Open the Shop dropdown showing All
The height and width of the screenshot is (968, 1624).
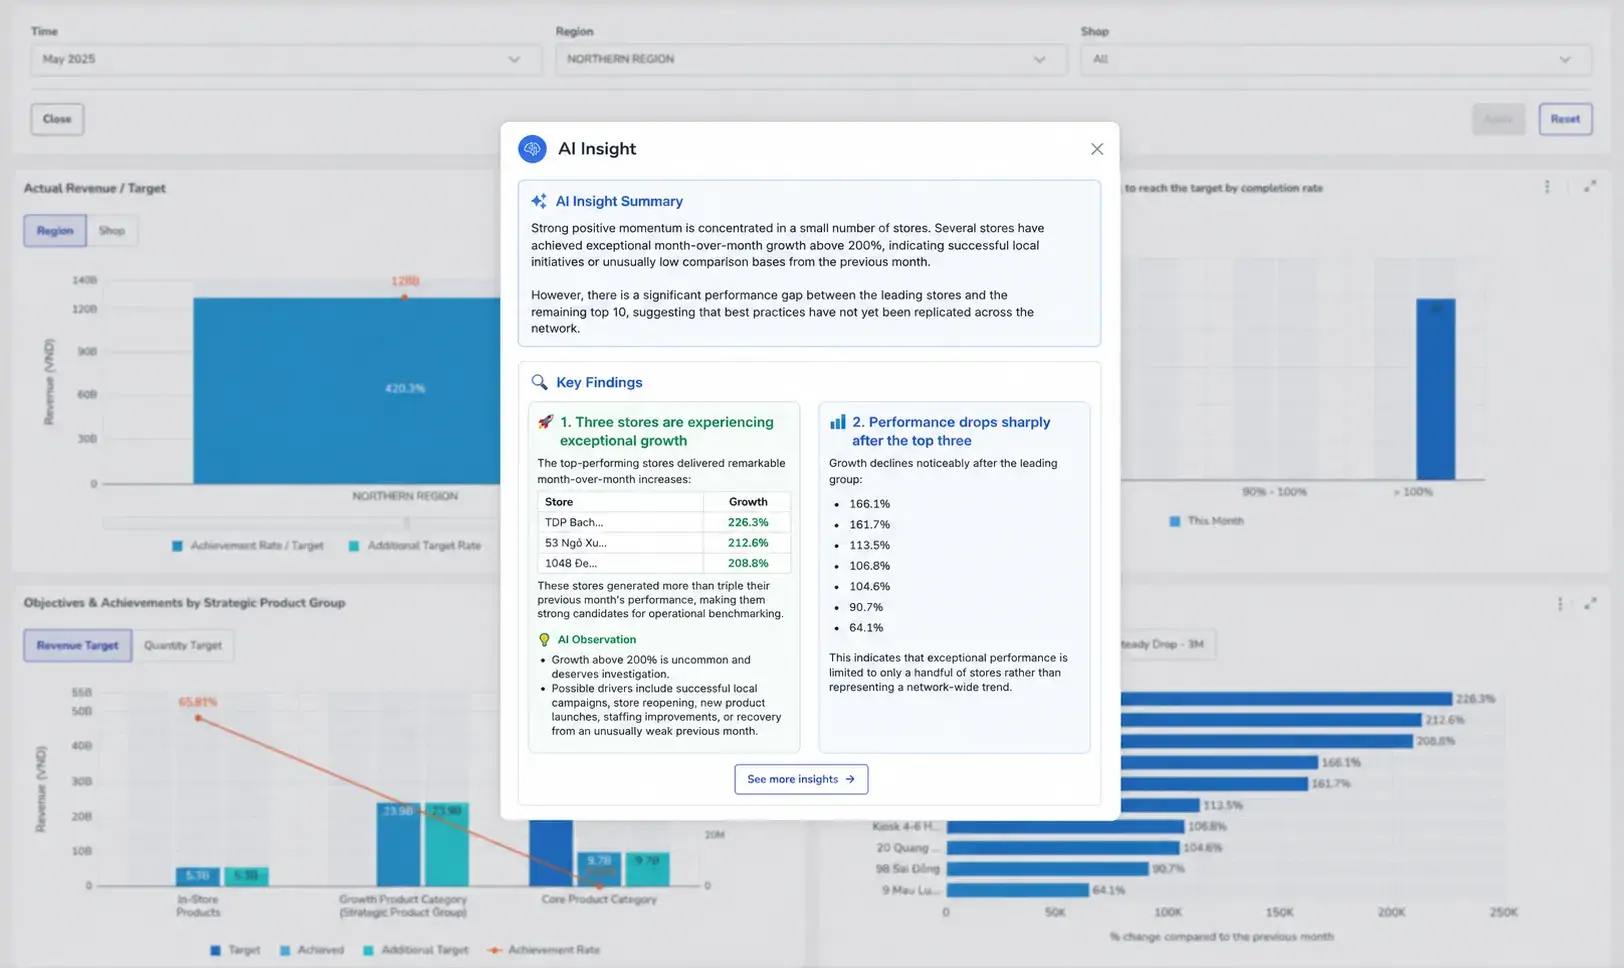click(x=1336, y=59)
